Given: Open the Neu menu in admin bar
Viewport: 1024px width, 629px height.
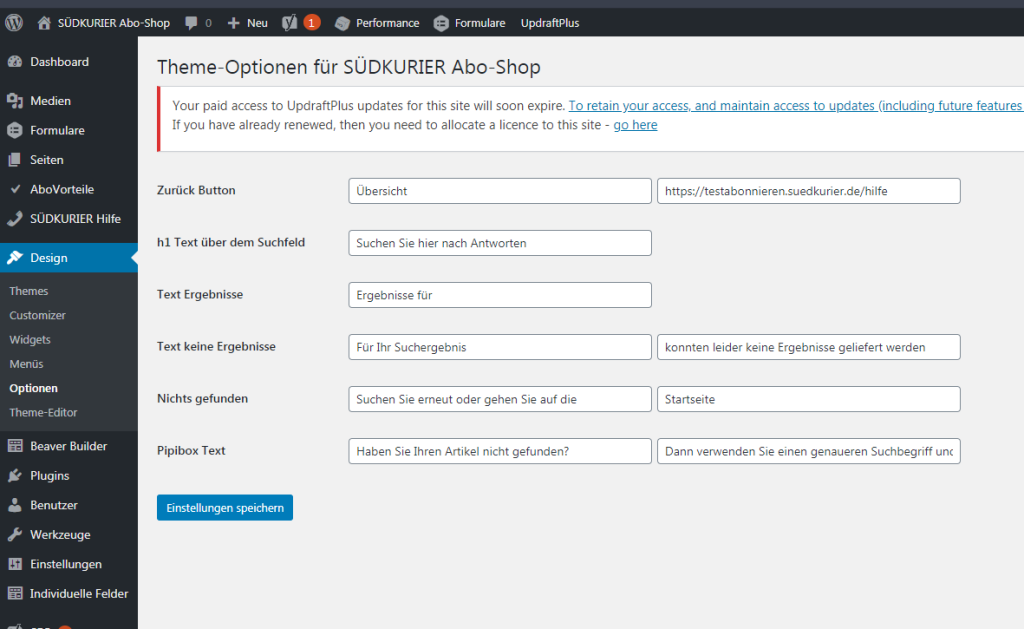Looking at the screenshot, I should 247,22.
